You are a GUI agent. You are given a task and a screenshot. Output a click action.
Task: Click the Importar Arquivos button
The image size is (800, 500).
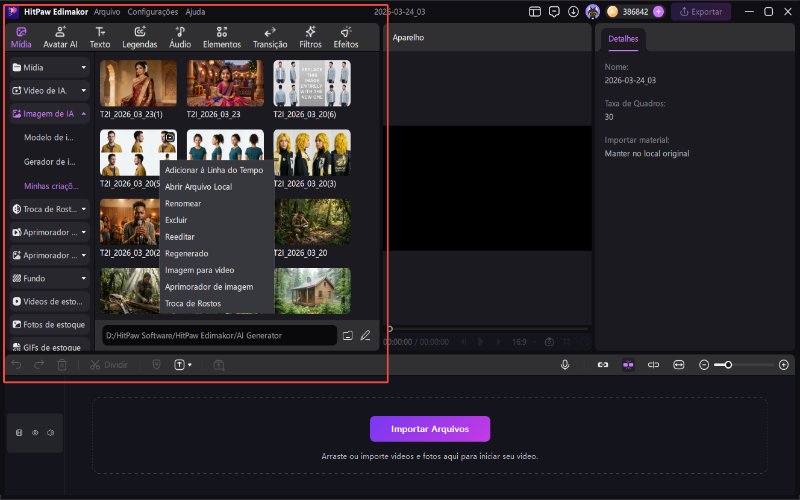[430, 429]
